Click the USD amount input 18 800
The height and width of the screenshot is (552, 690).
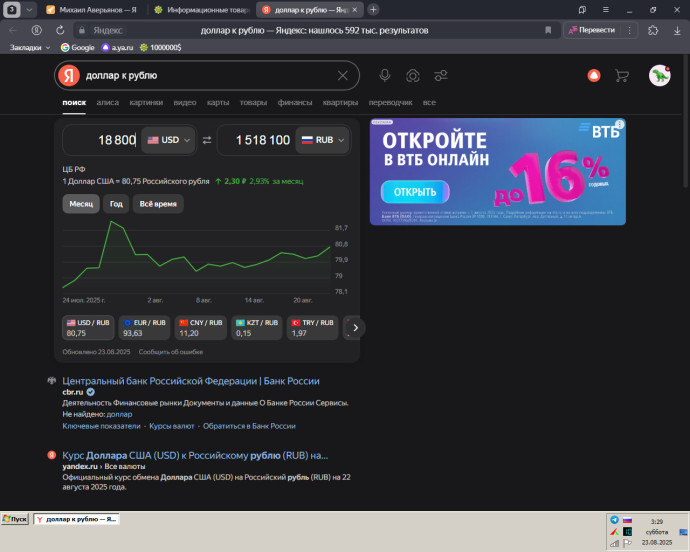tap(102, 140)
